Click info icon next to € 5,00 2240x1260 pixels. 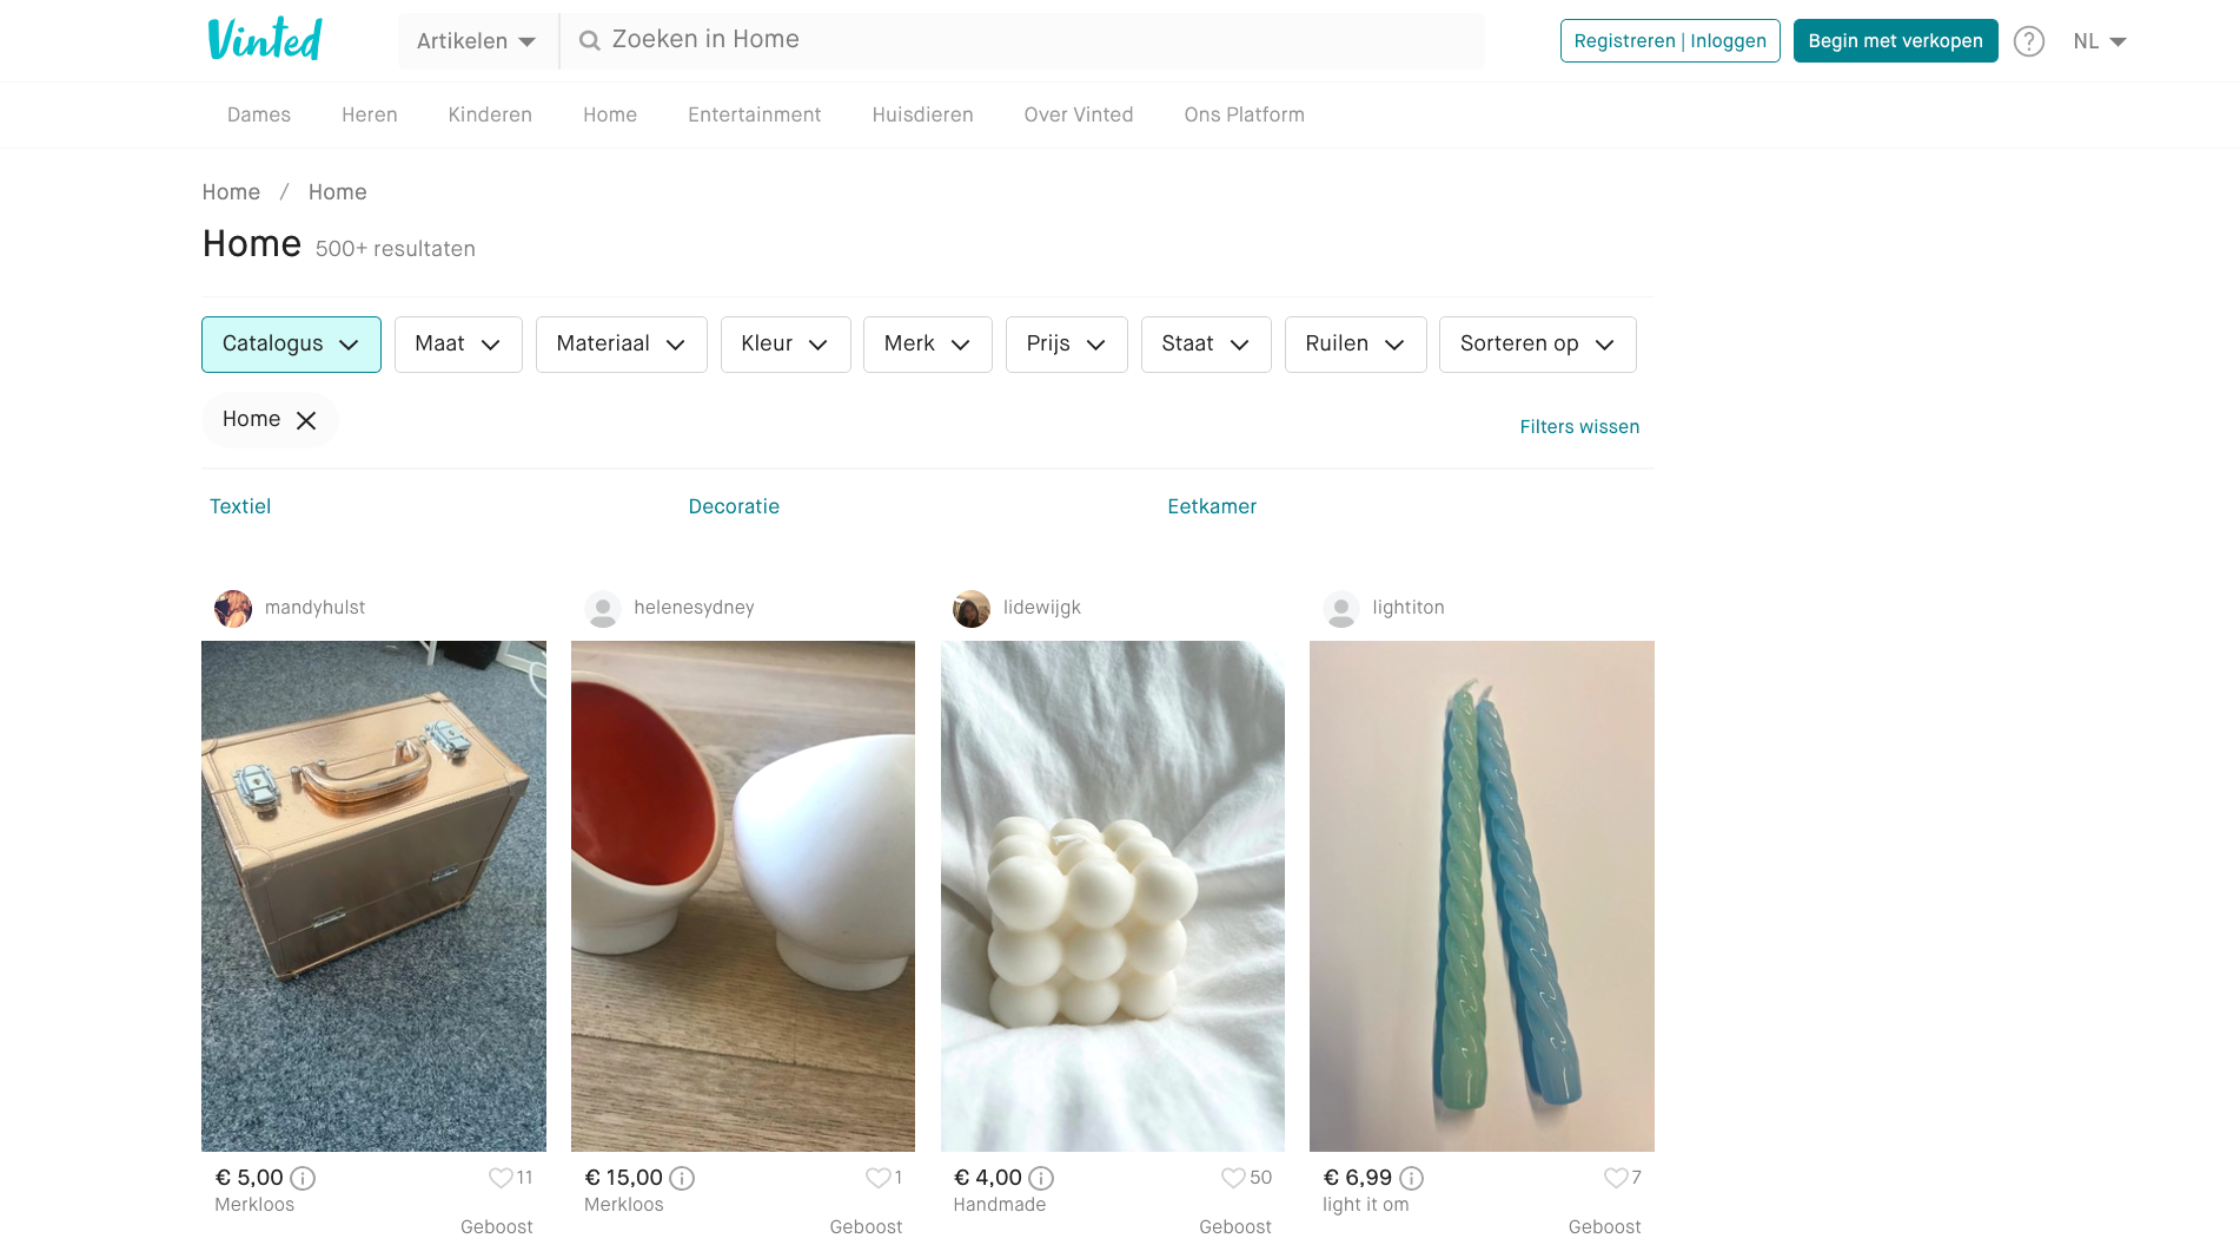pyautogui.click(x=303, y=1178)
